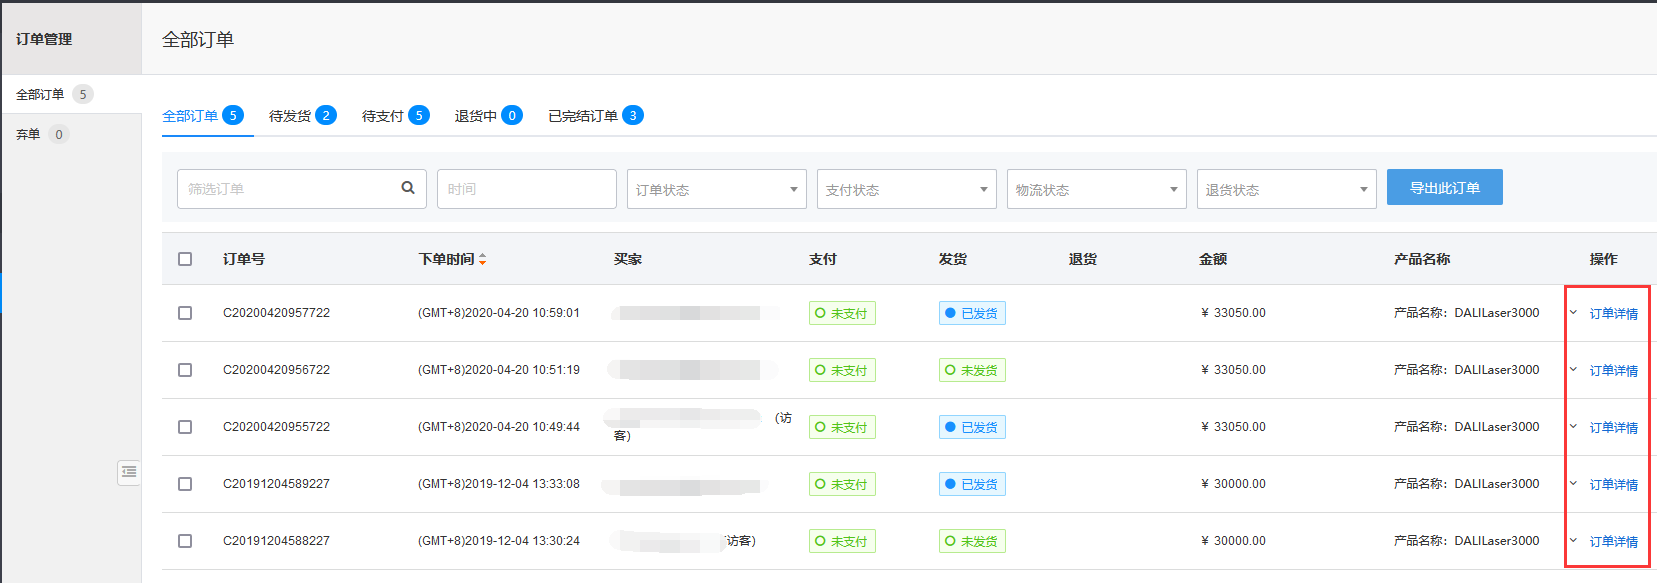Click the search magnifier icon in filter box
This screenshot has height=583, width=1657.
pos(408,188)
